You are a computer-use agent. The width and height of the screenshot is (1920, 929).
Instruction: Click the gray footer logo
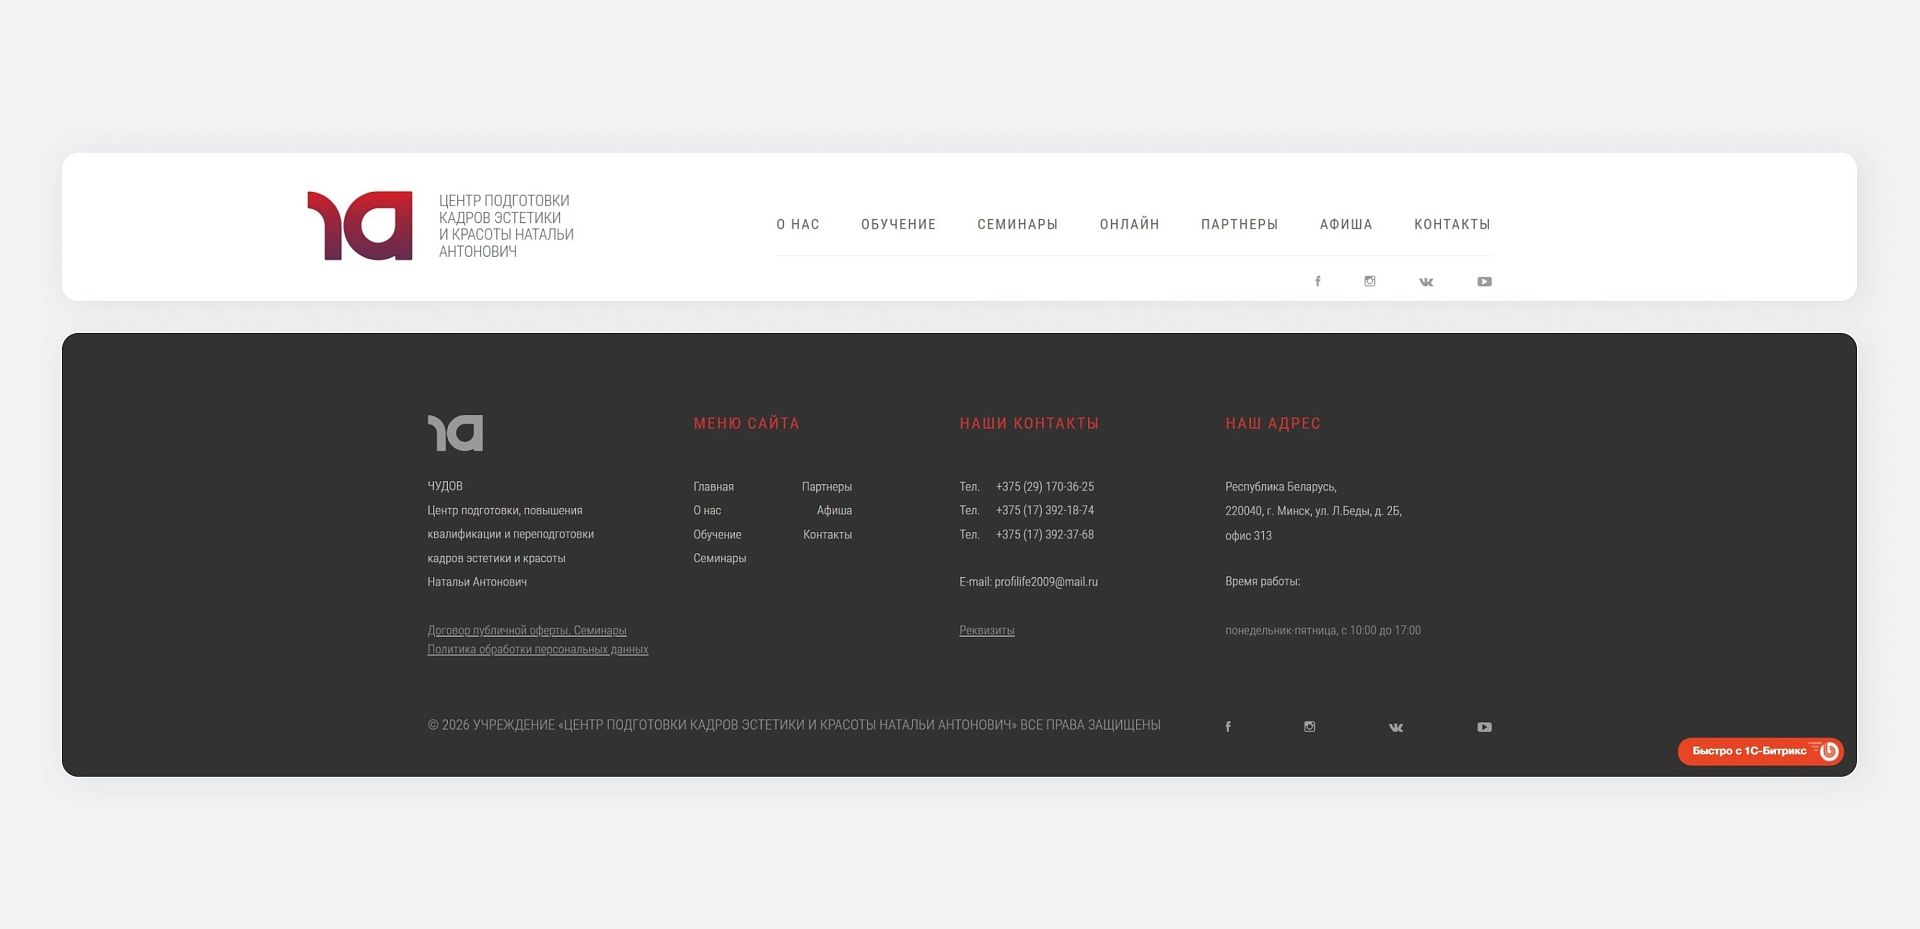(455, 433)
